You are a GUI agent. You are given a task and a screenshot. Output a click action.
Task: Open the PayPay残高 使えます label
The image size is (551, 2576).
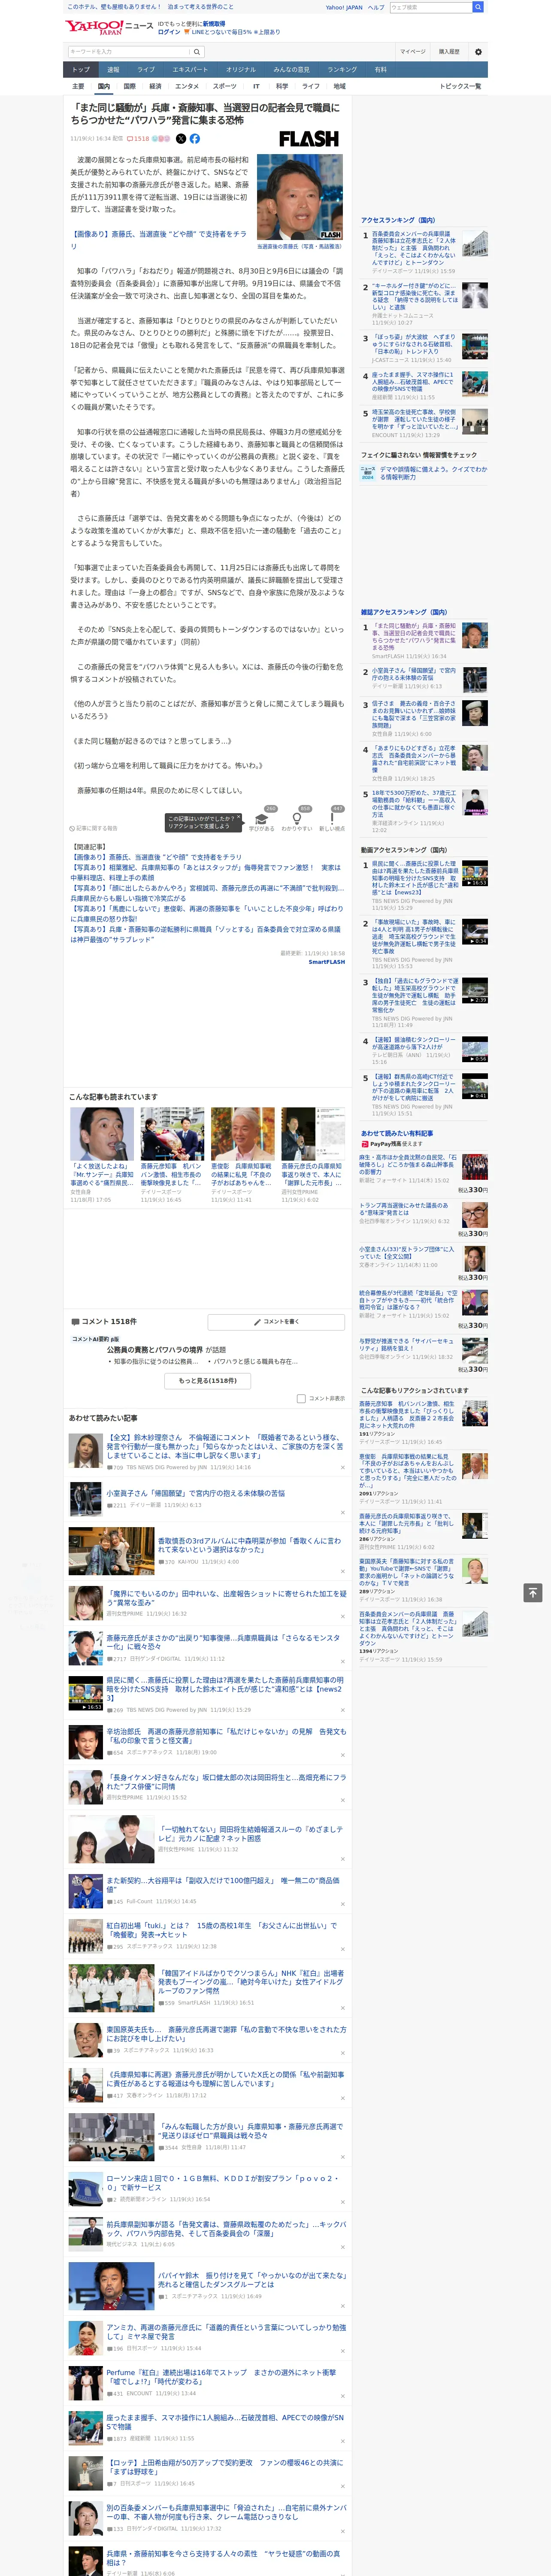pos(391,1144)
